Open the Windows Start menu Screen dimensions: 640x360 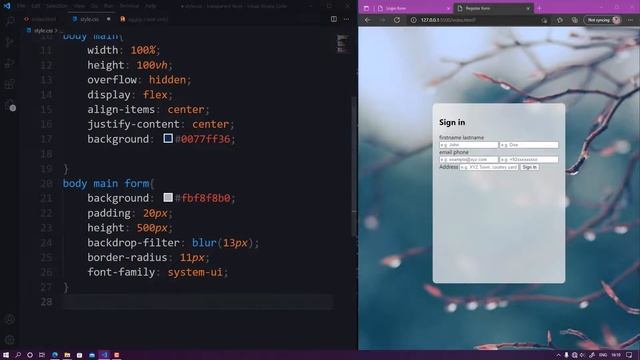6,355
